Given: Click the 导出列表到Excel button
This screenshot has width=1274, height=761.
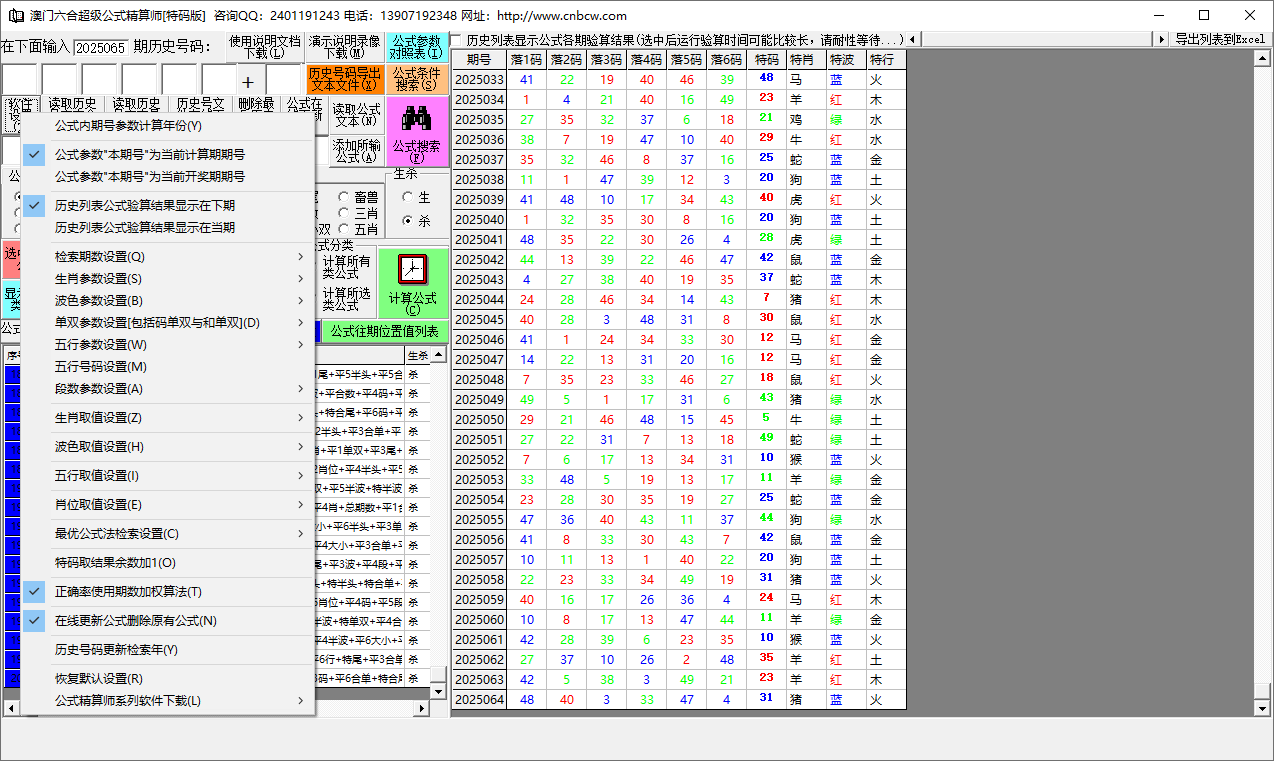Looking at the screenshot, I should click(1219, 39).
